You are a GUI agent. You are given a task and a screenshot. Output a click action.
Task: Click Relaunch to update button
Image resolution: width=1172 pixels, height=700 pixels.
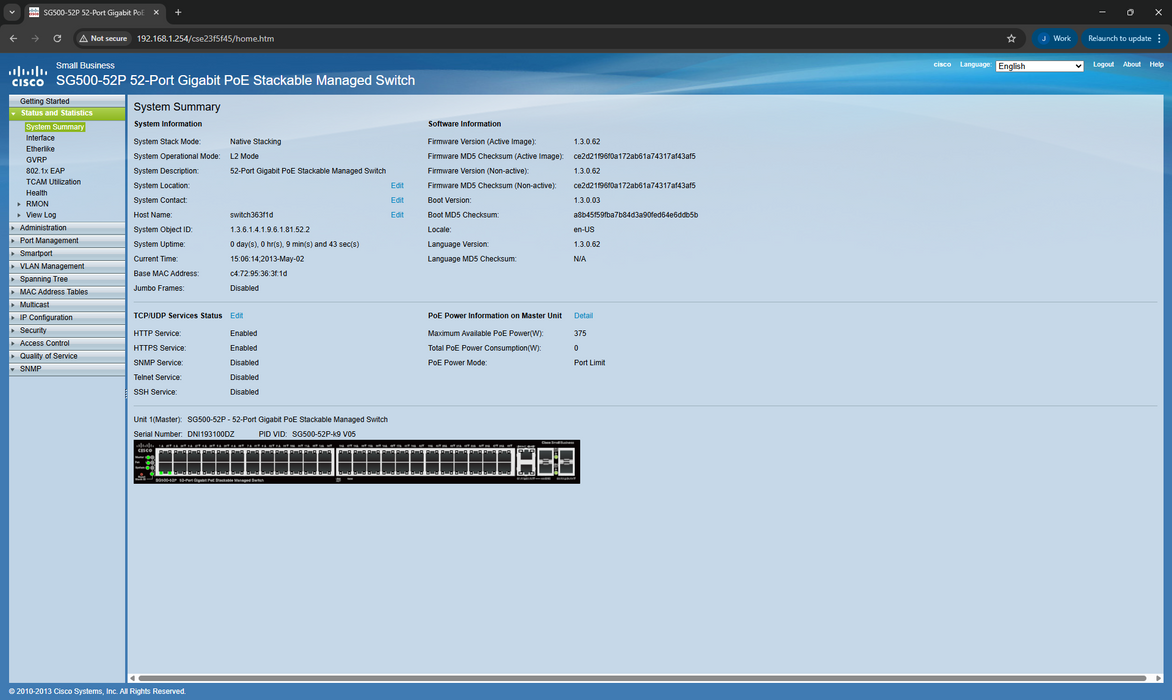pyautogui.click(x=1119, y=38)
